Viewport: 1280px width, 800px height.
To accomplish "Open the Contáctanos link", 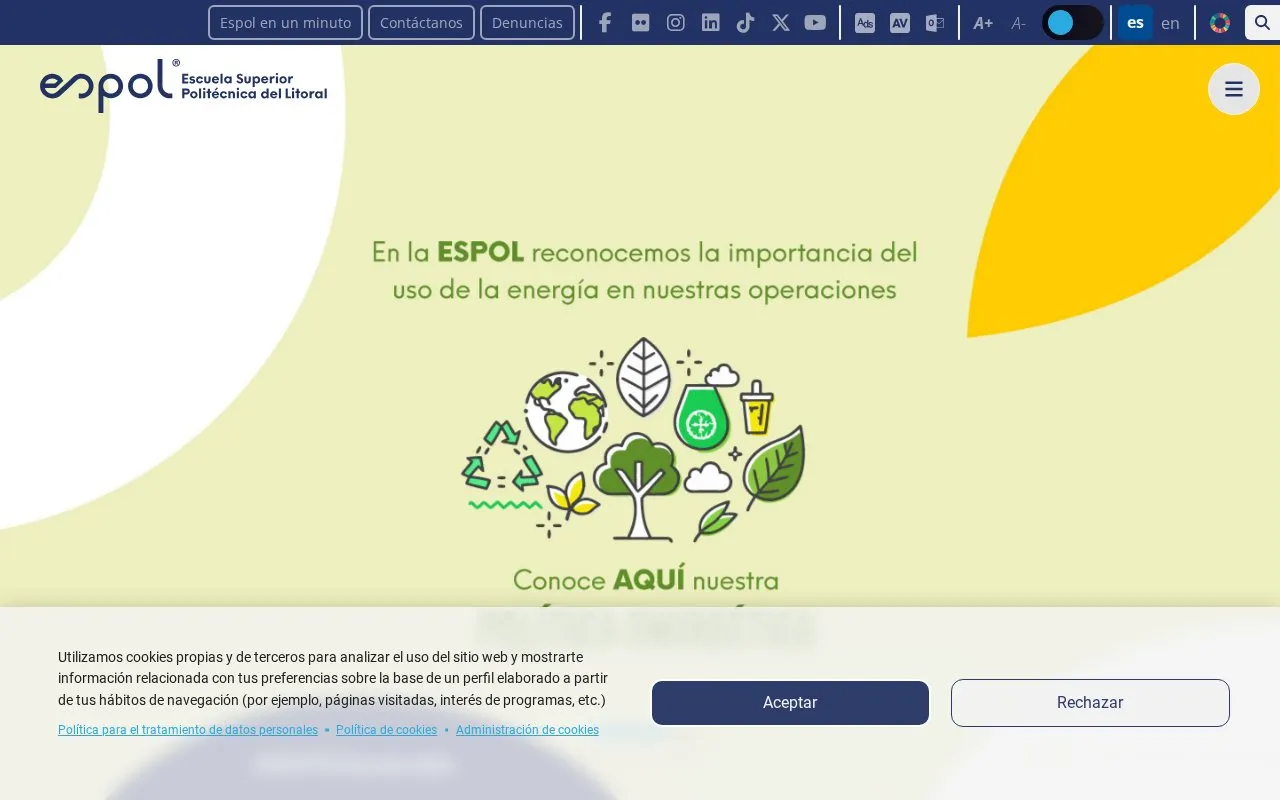I will (421, 22).
